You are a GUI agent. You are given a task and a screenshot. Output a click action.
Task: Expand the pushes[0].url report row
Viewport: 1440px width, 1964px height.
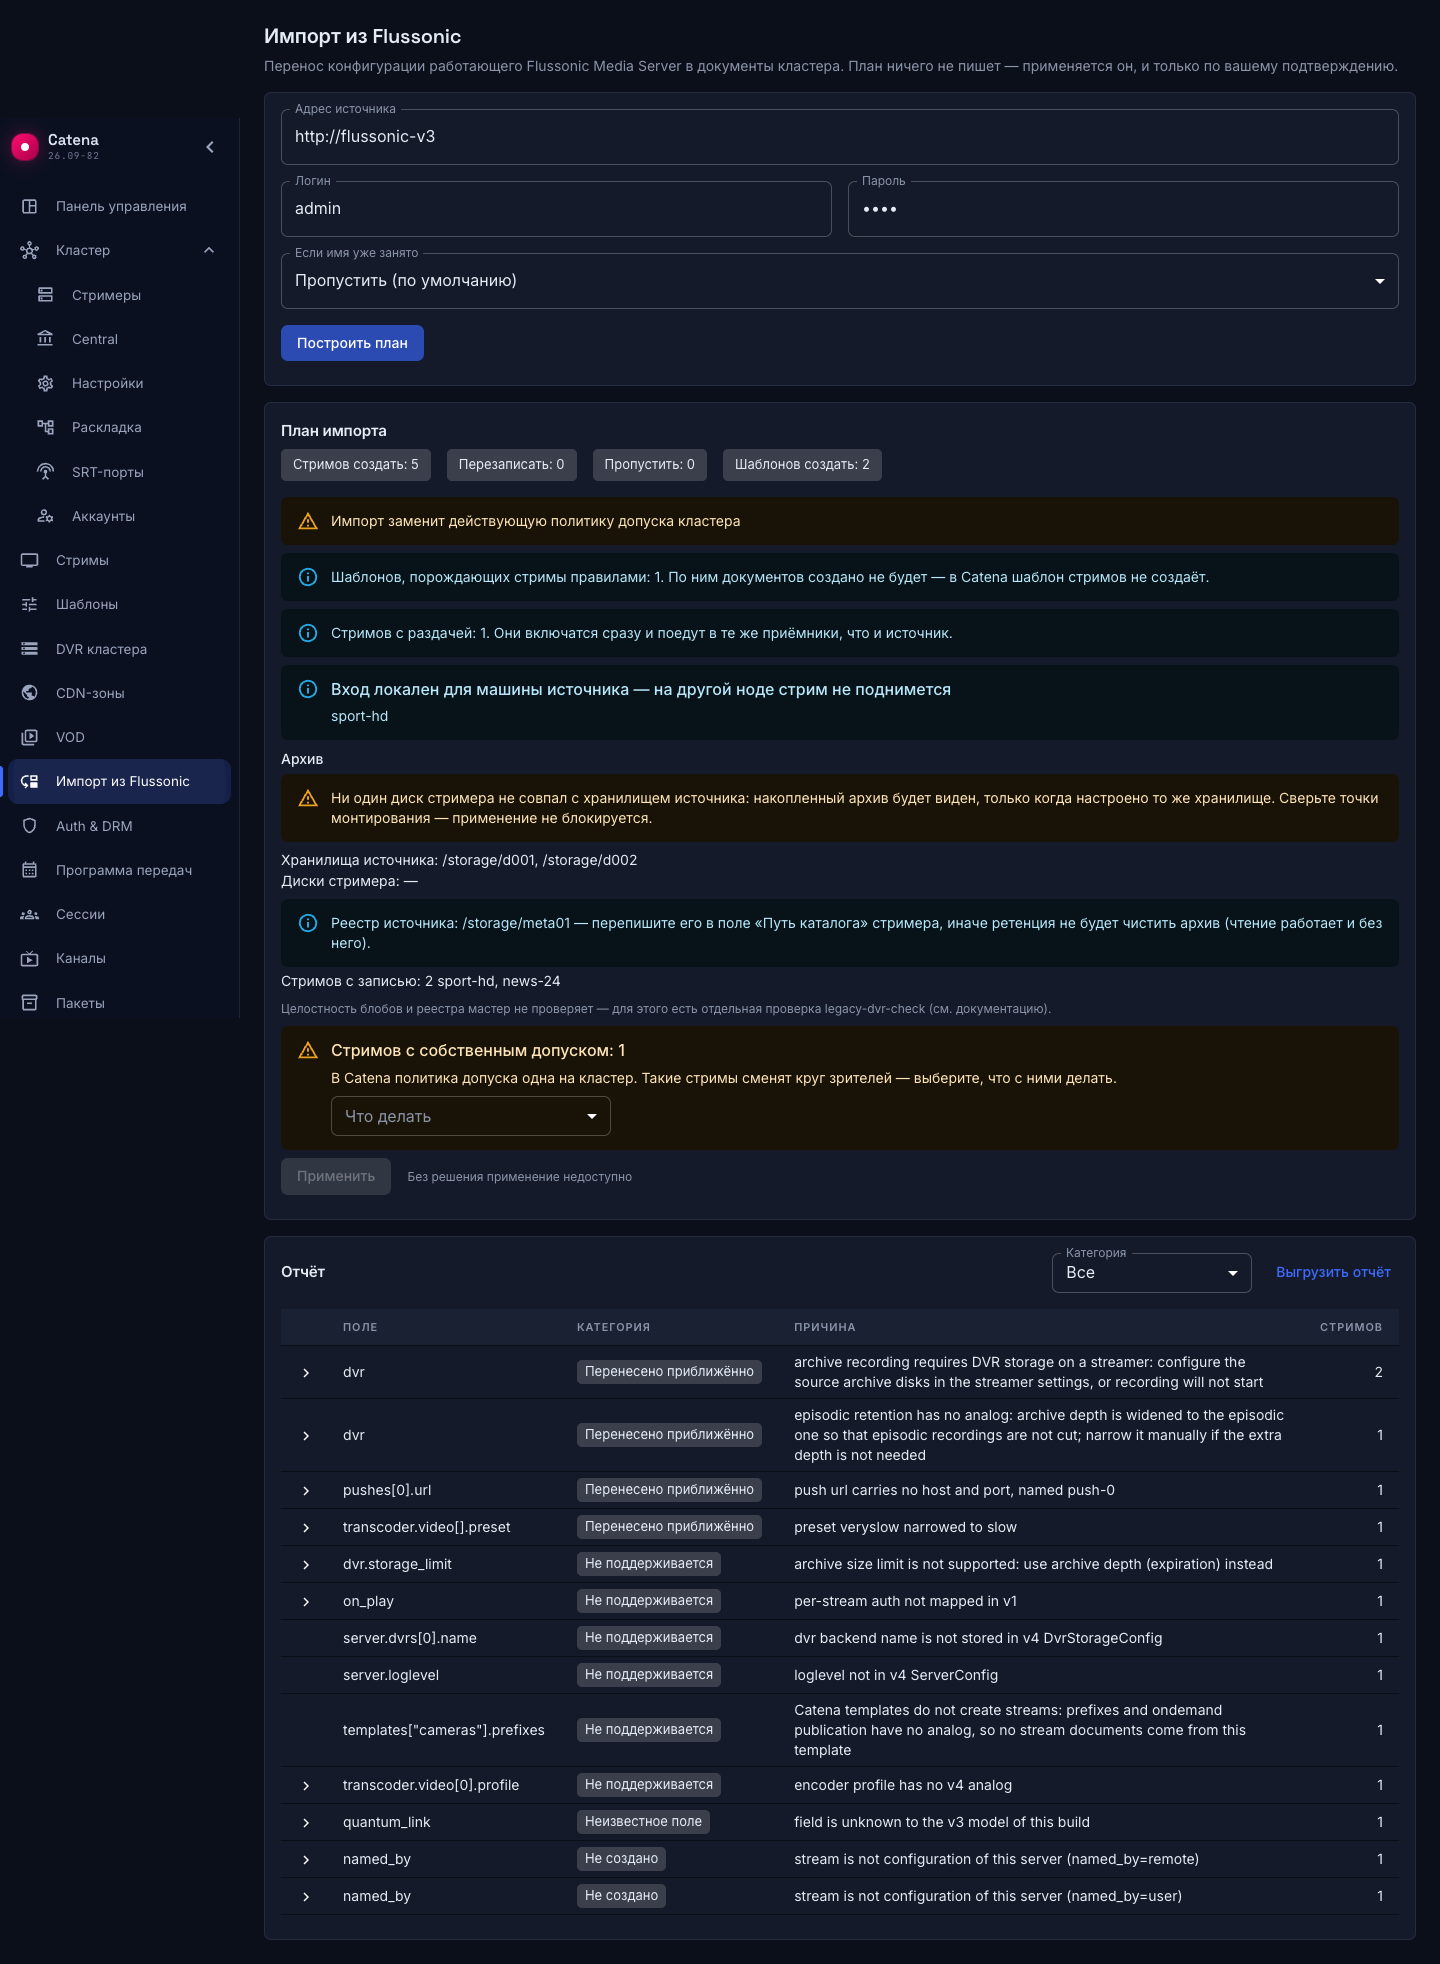306,1490
